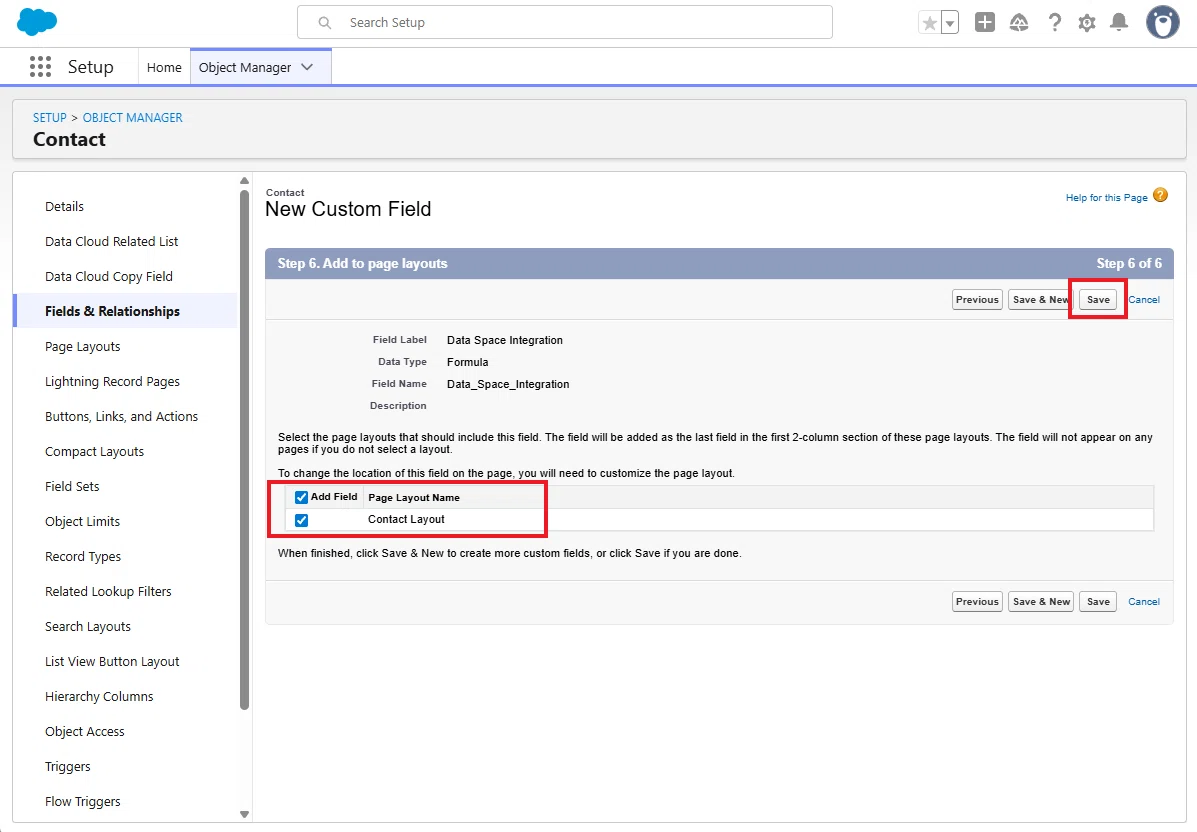Click the bottom Save button

[1098, 601]
